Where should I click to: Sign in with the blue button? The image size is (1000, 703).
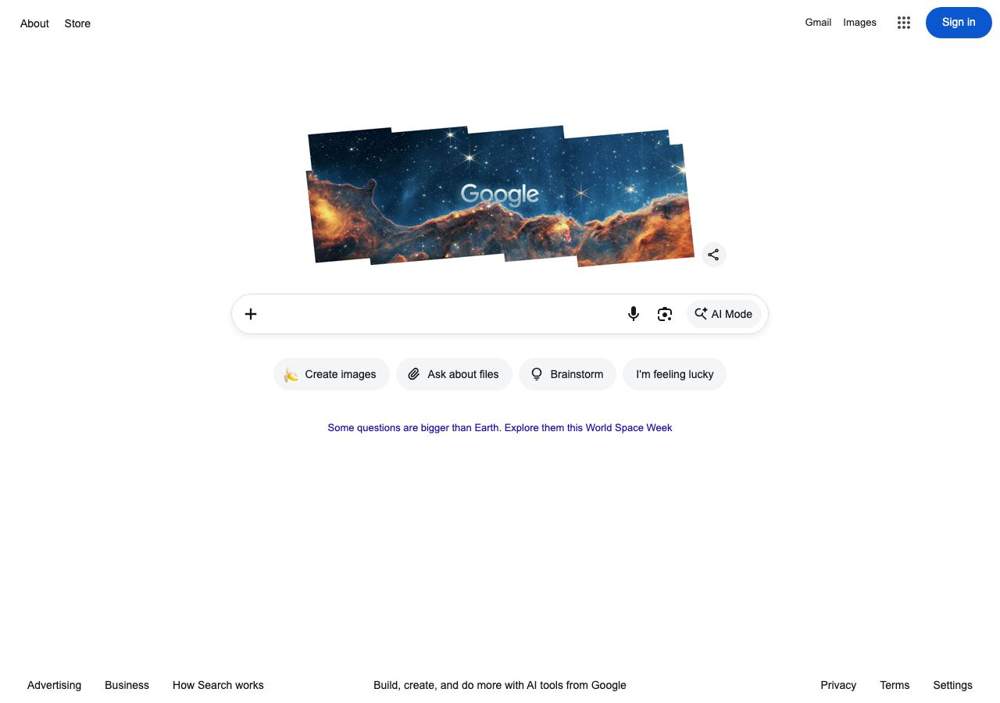(958, 22)
